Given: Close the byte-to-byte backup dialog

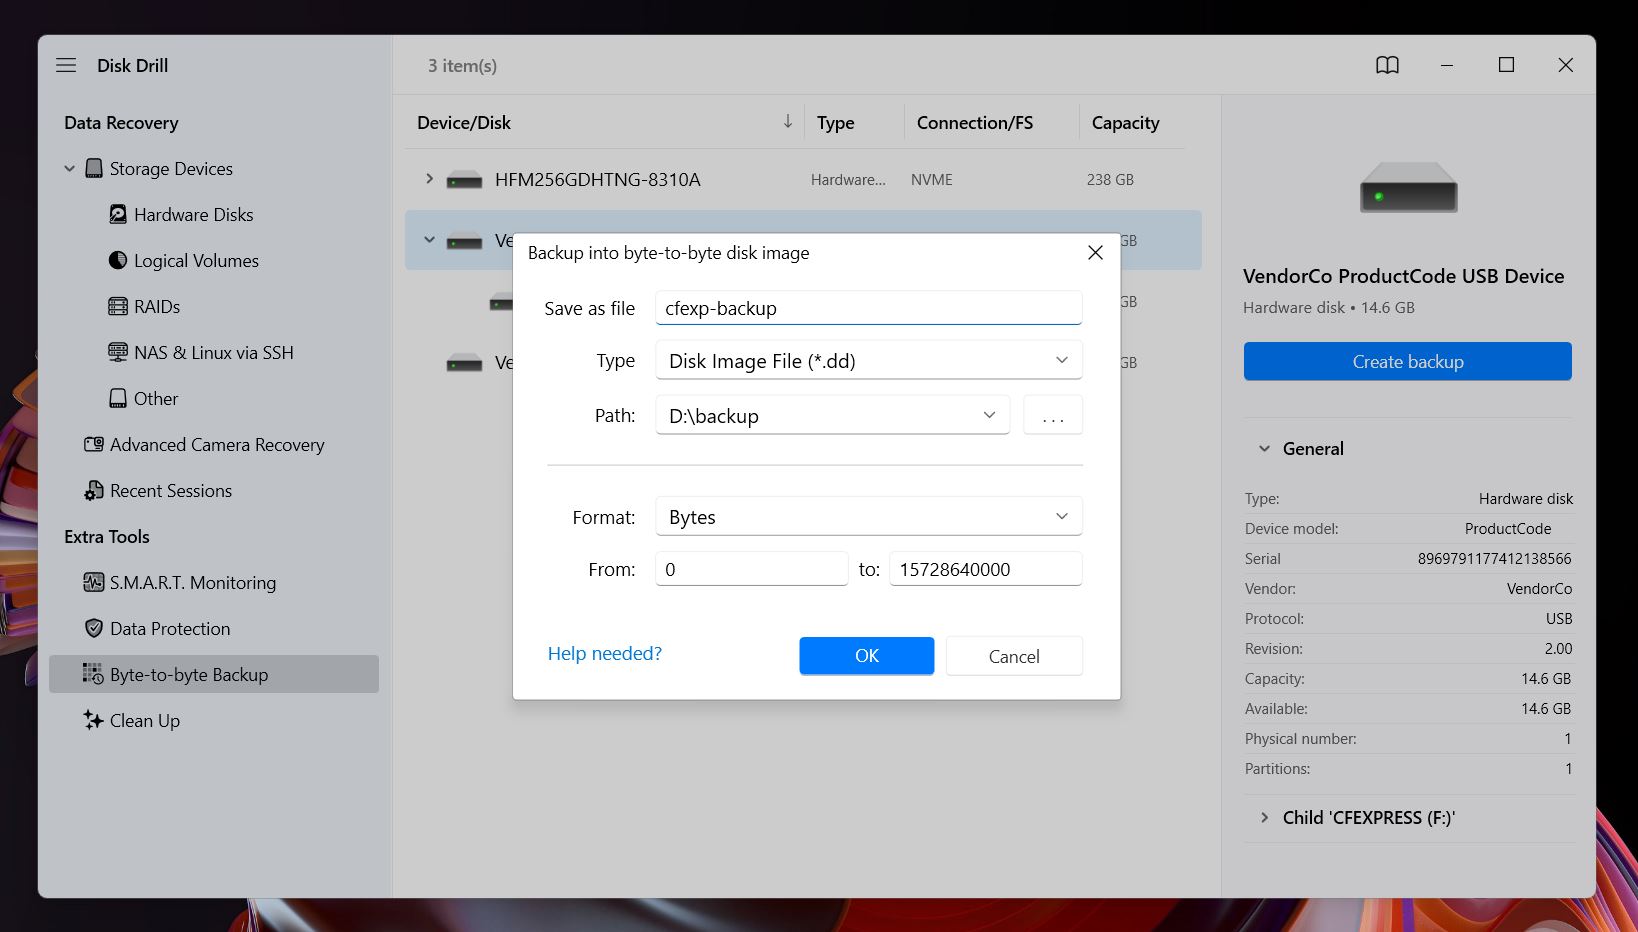Looking at the screenshot, I should (1095, 253).
